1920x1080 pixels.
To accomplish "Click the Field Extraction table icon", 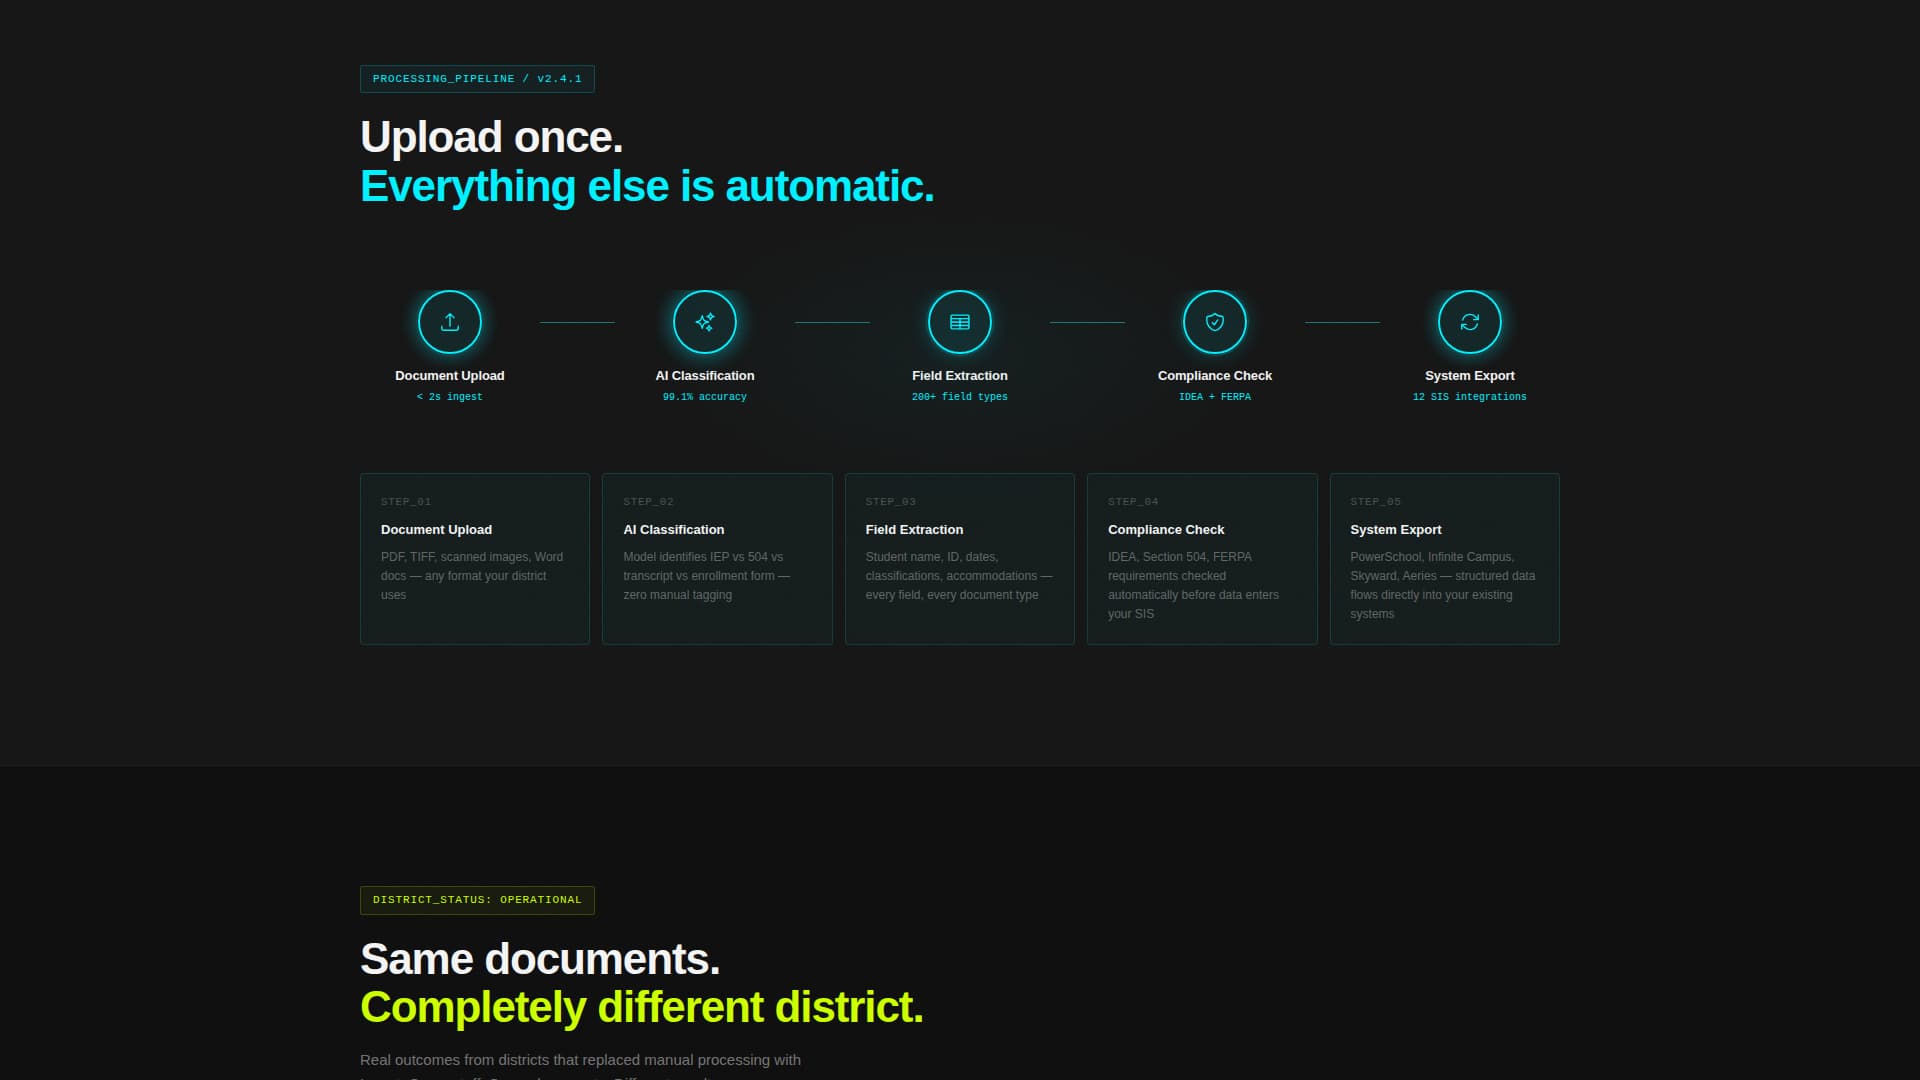I will click(960, 322).
